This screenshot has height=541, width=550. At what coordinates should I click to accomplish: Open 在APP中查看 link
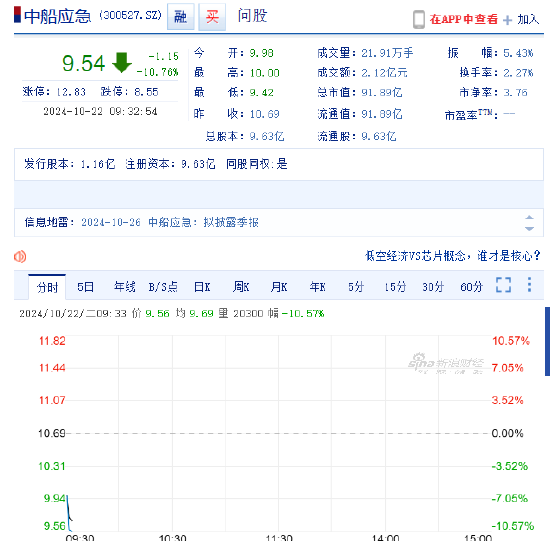click(463, 19)
